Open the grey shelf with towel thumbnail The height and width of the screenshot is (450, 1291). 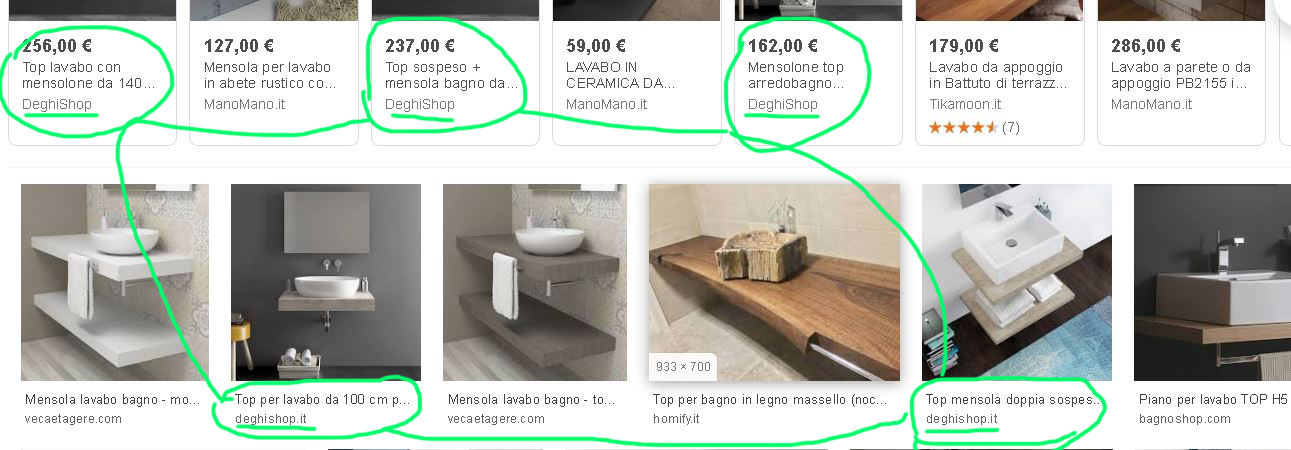[535, 282]
